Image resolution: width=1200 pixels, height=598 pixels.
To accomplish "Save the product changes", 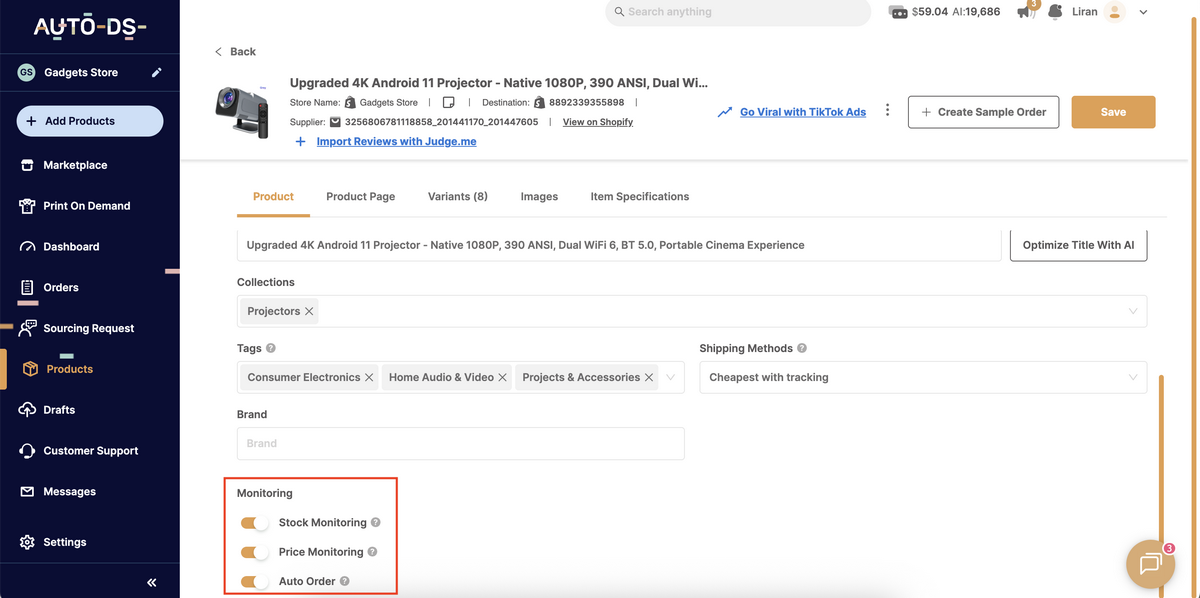I will point(1113,112).
